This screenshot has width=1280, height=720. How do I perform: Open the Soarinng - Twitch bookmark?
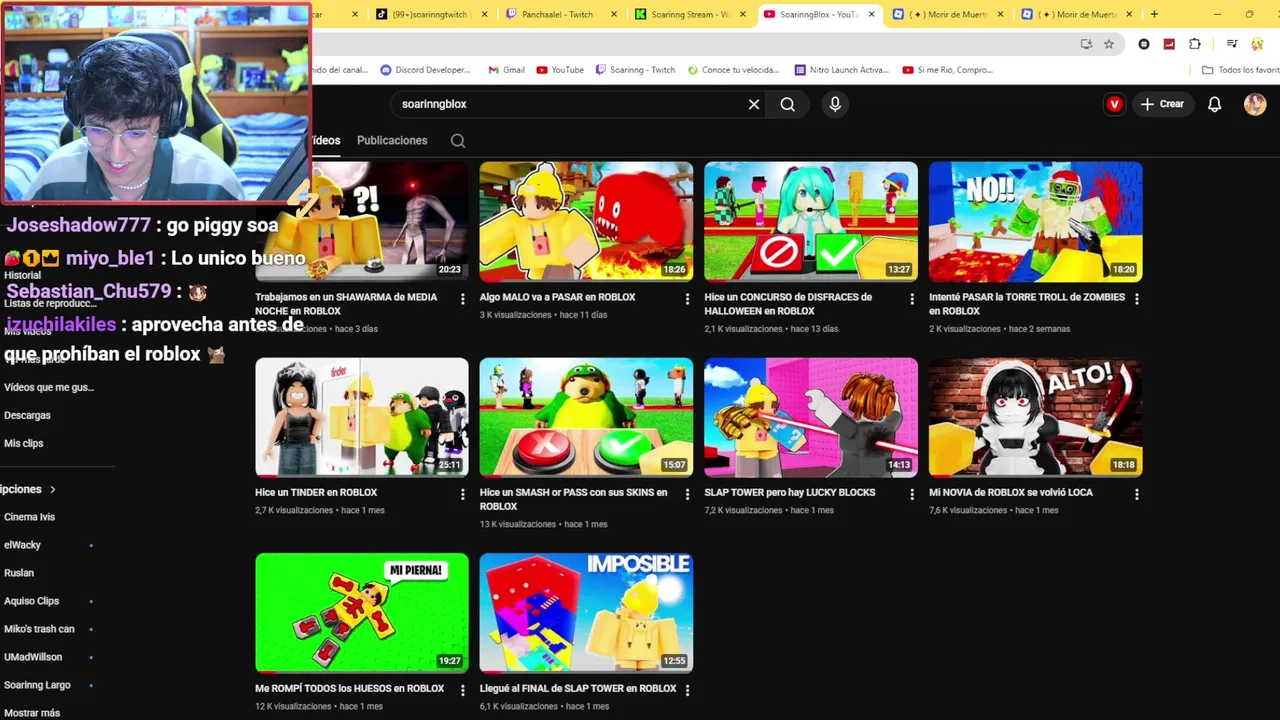click(635, 70)
